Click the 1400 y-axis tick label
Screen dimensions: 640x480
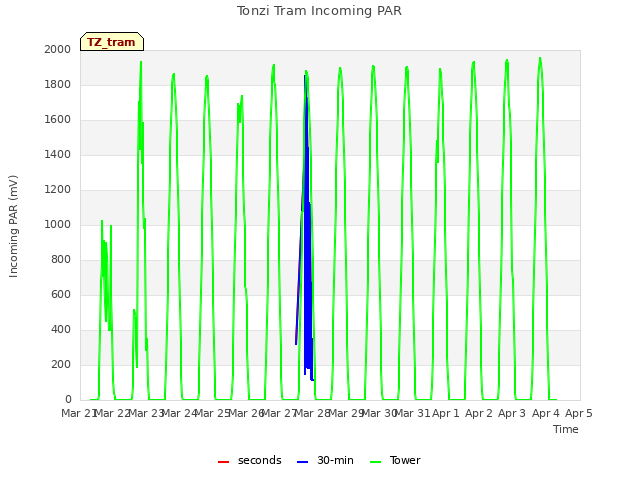58,154
